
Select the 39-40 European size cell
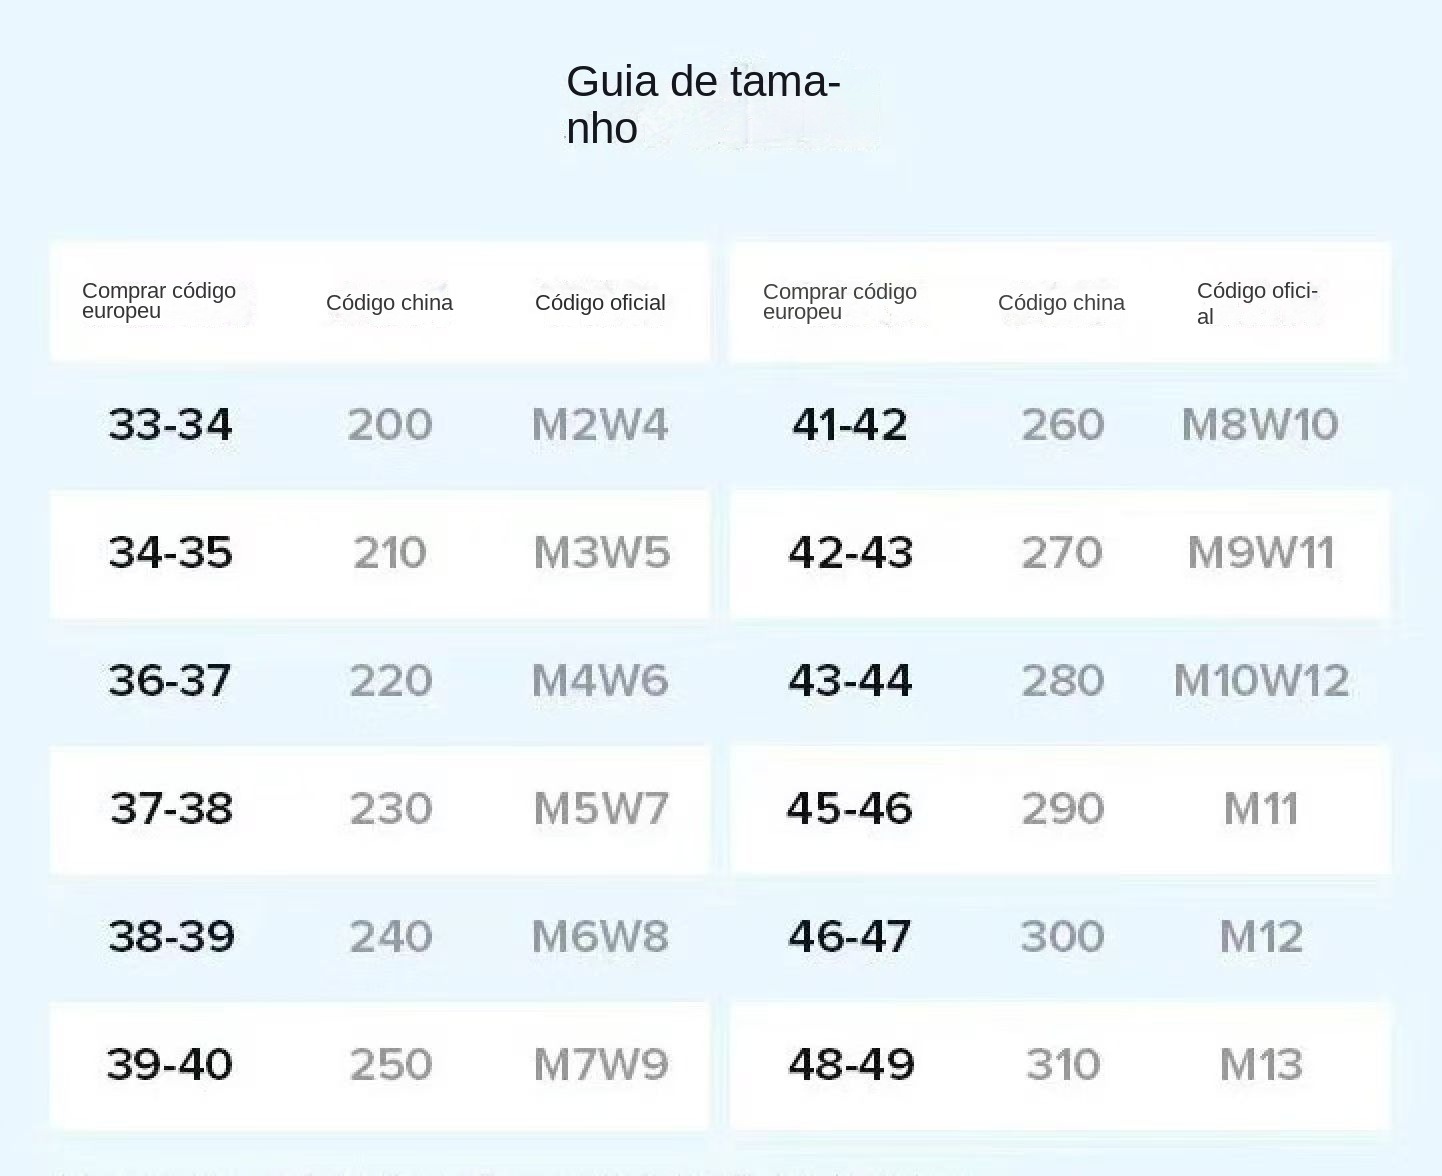pyautogui.click(x=170, y=1065)
